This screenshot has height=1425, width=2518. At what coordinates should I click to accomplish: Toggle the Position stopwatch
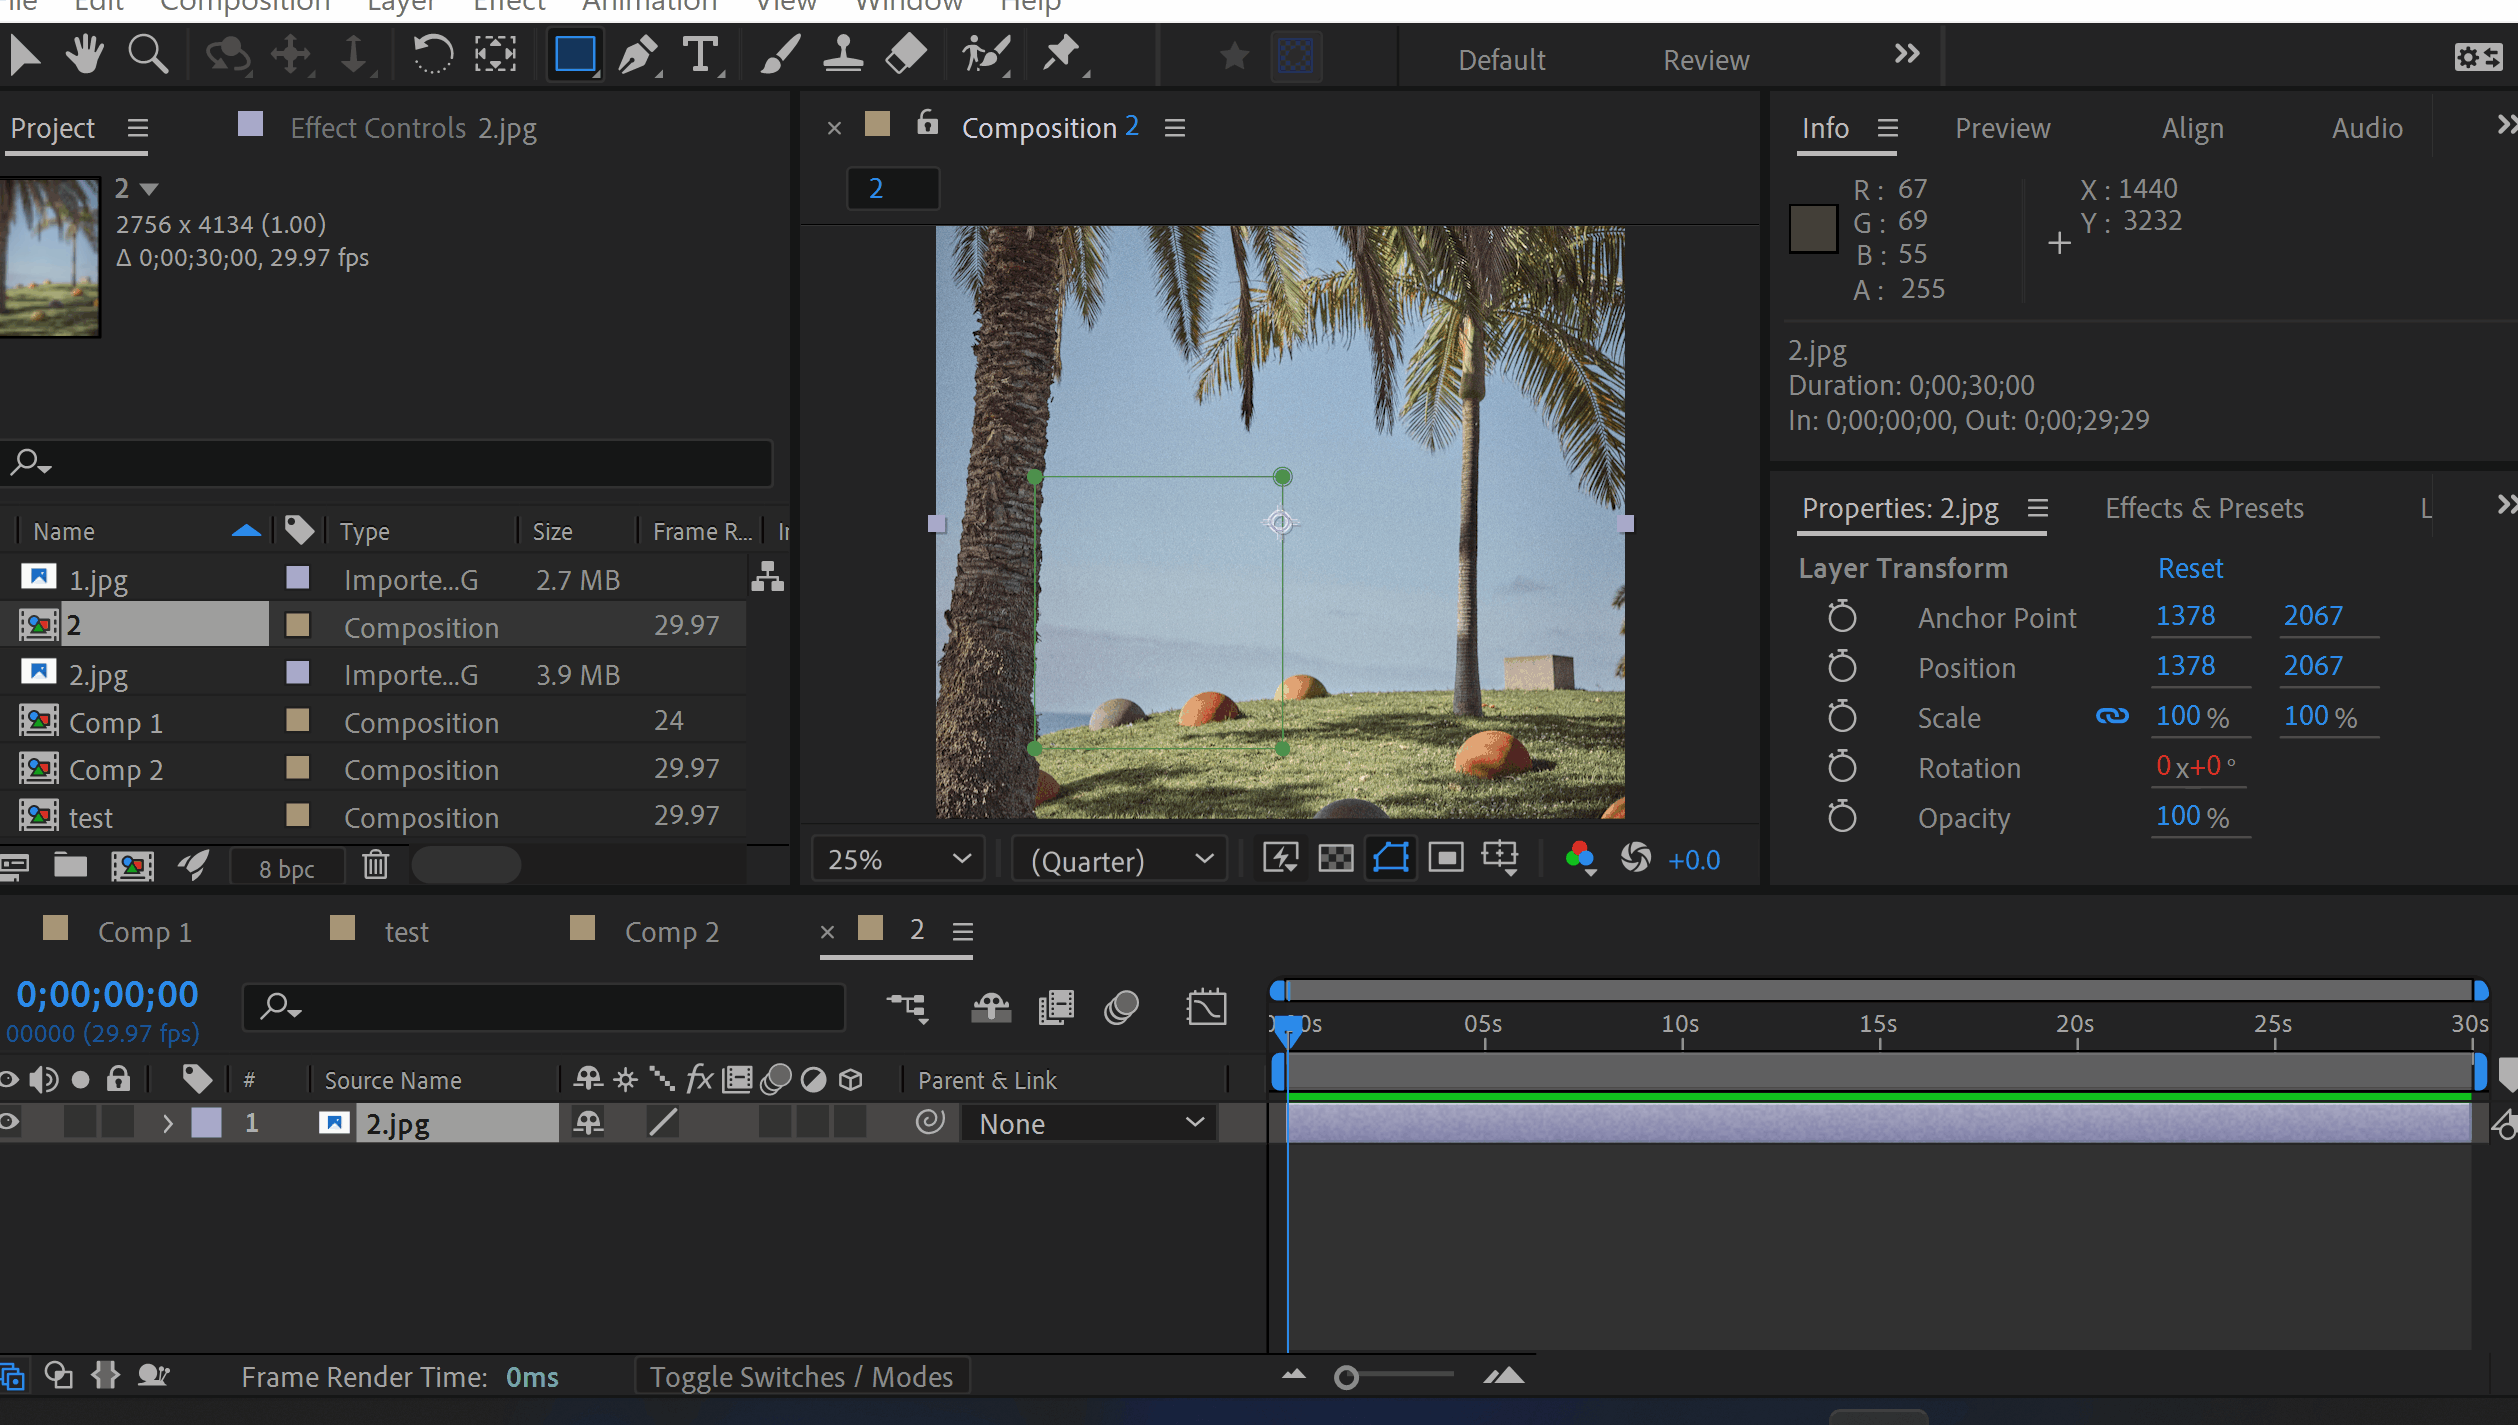(1841, 667)
